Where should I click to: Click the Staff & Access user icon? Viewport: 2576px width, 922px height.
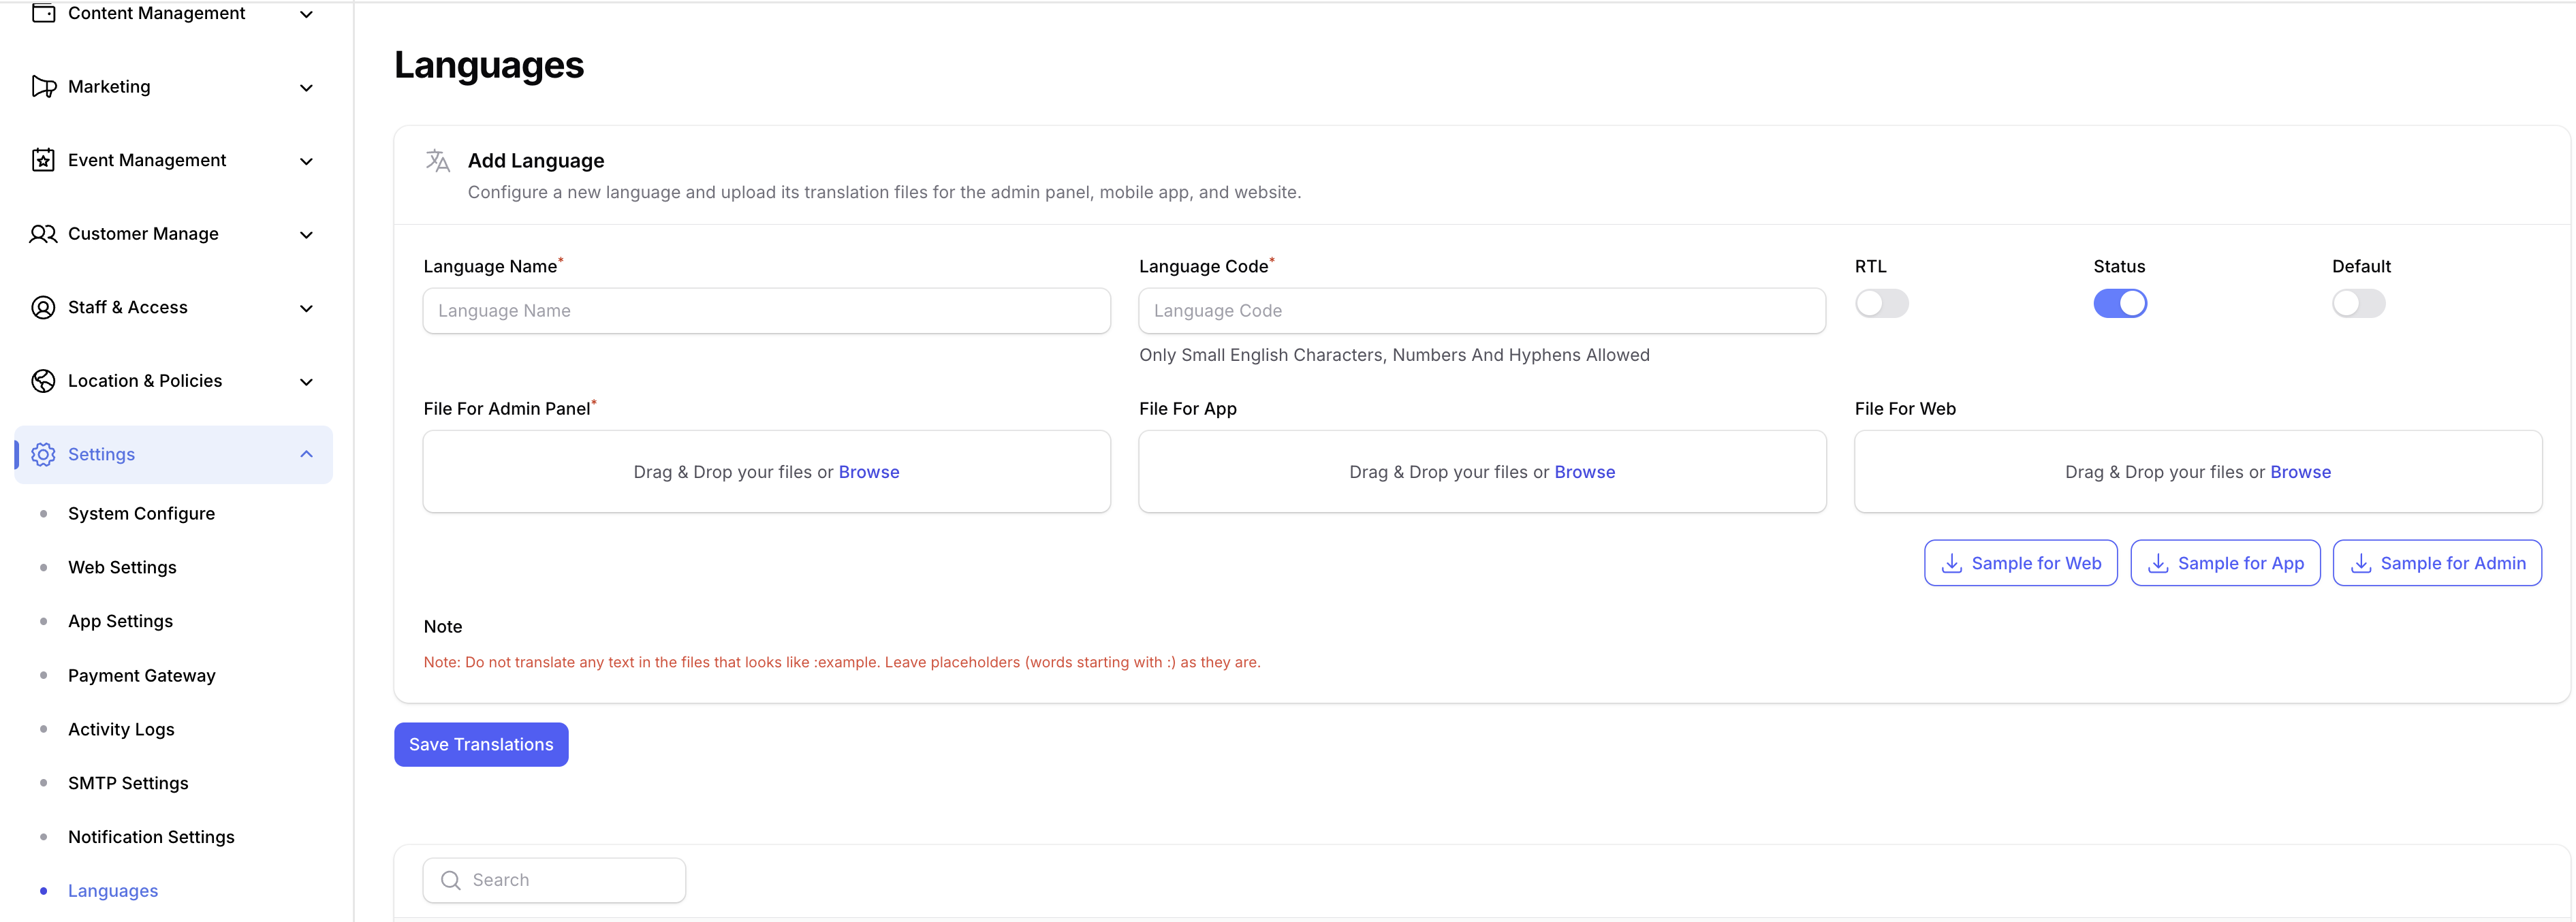click(x=43, y=307)
